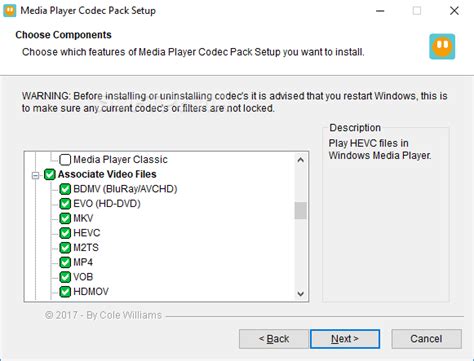Toggle the MKV checkbox off

pos(65,218)
